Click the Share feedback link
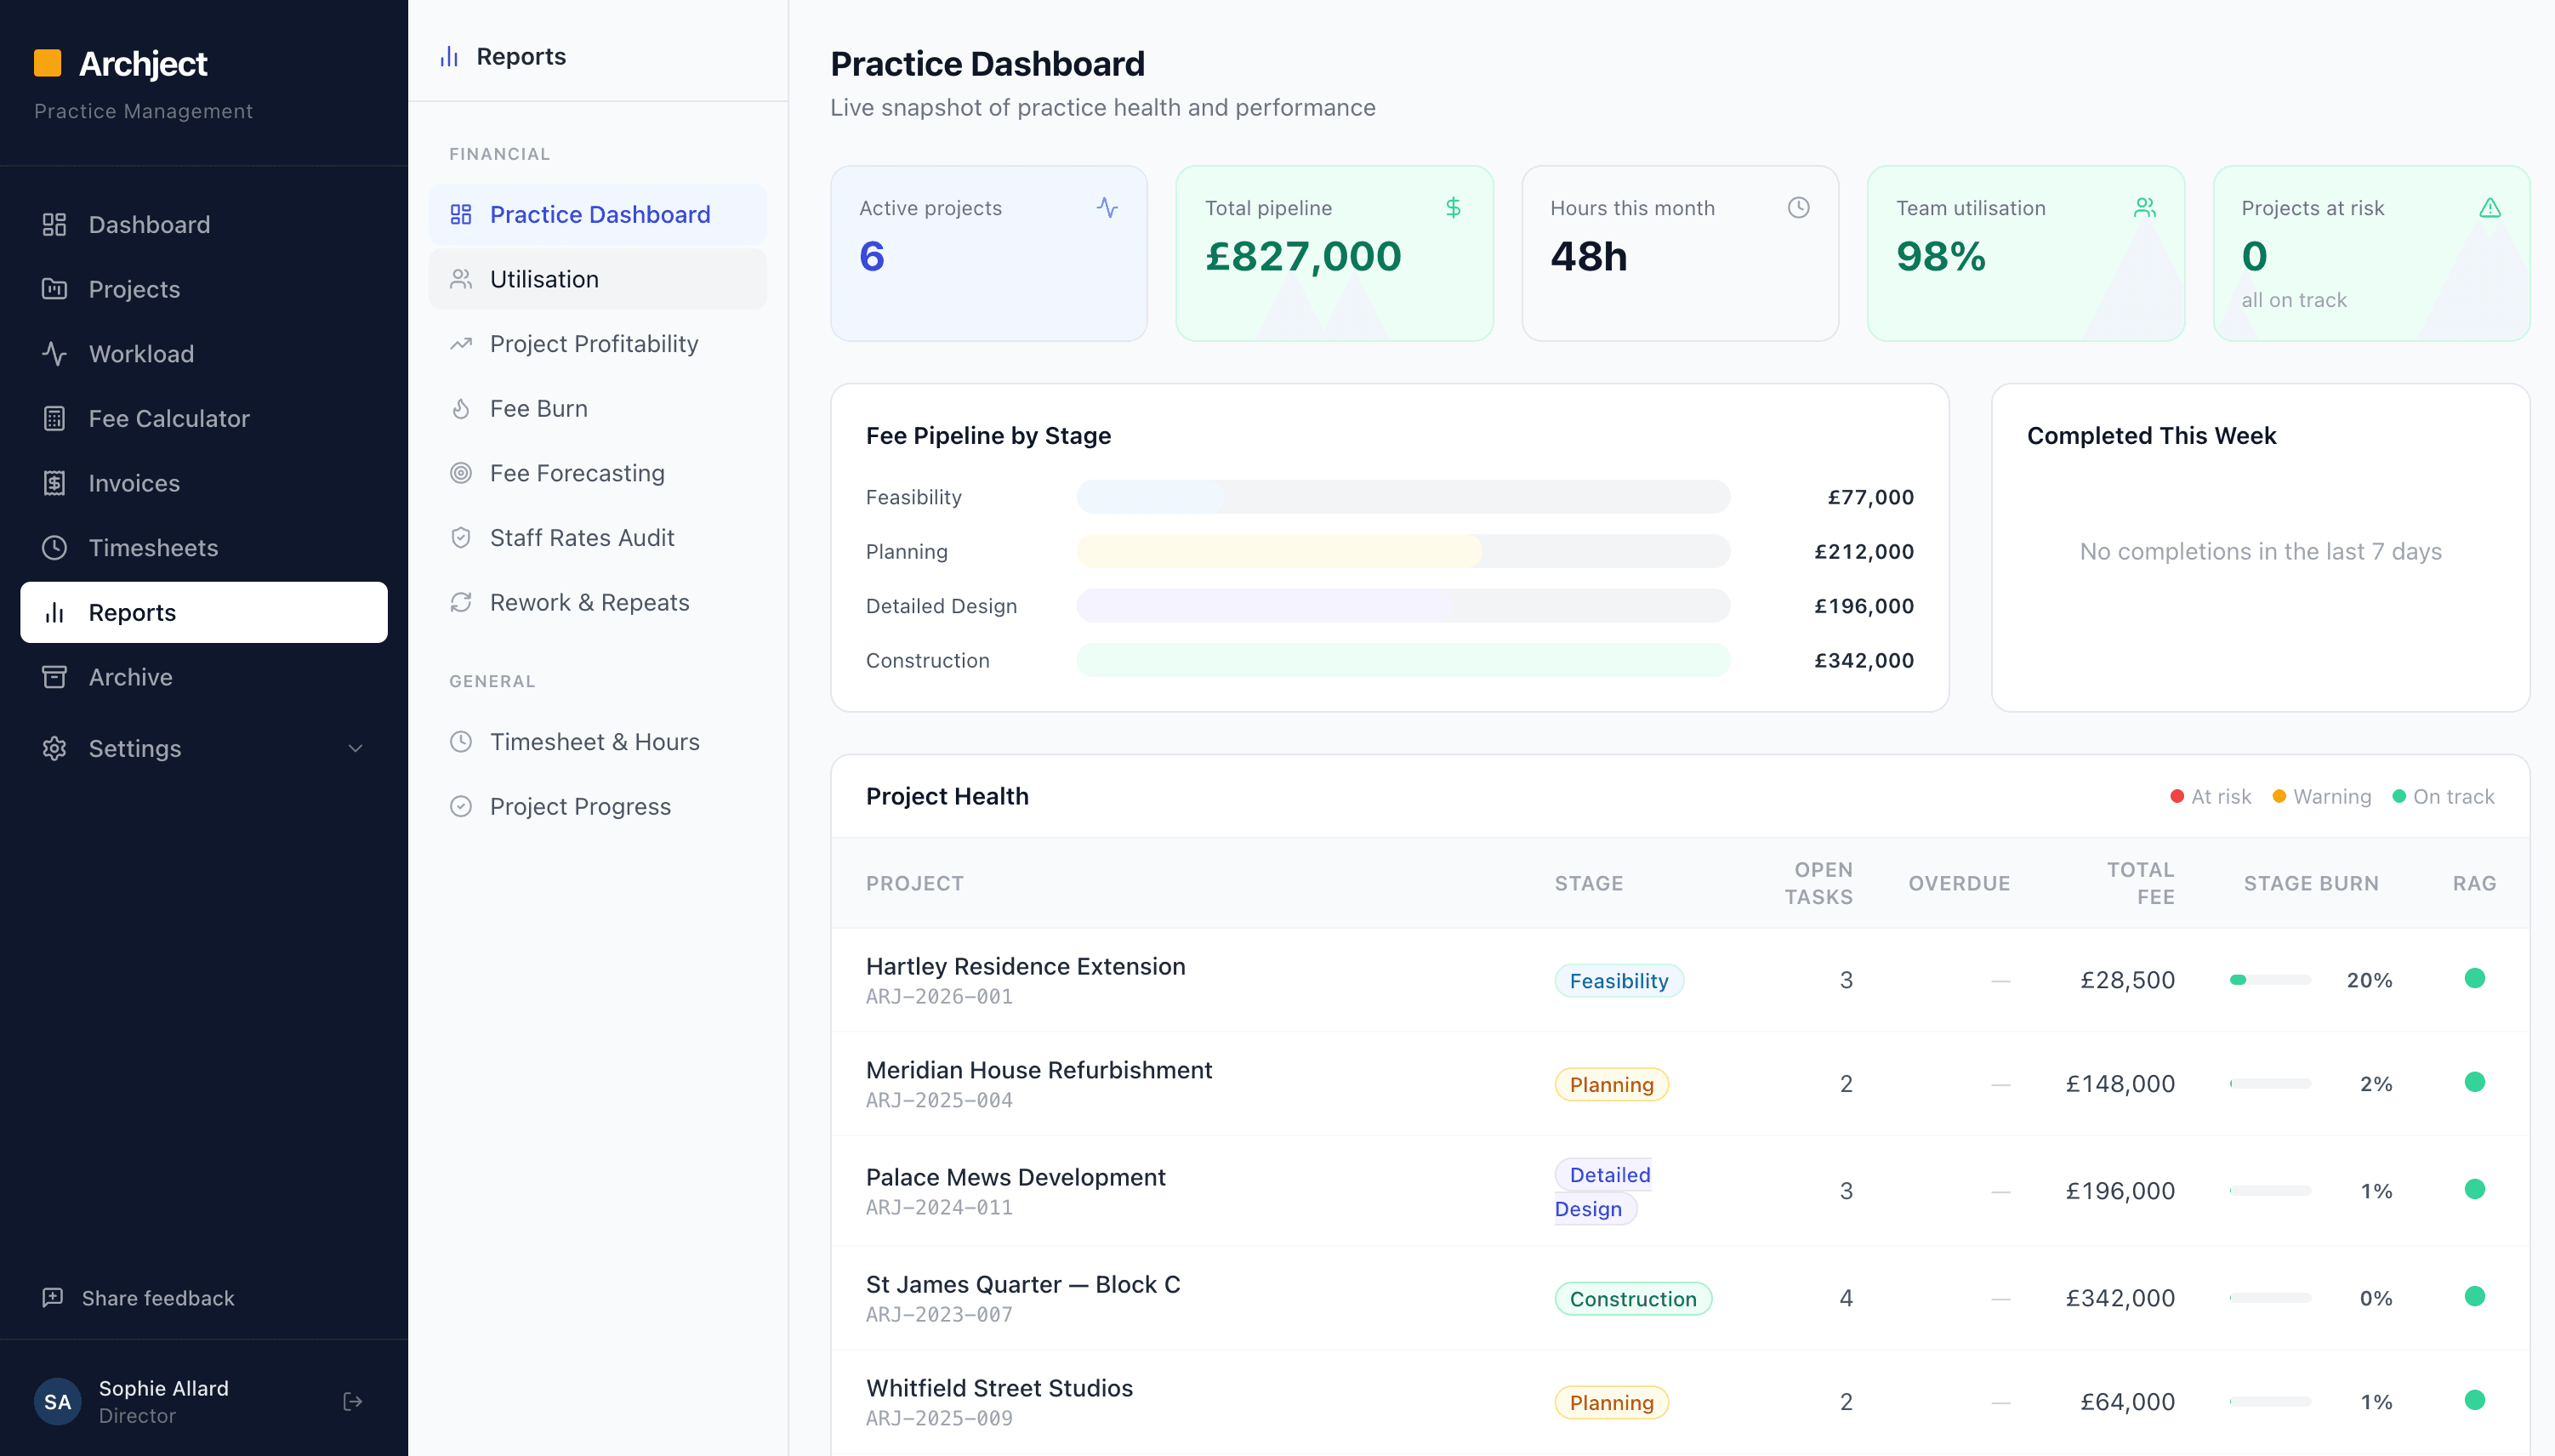Image resolution: width=2555 pixels, height=1456 pixels. point(138,1298)
